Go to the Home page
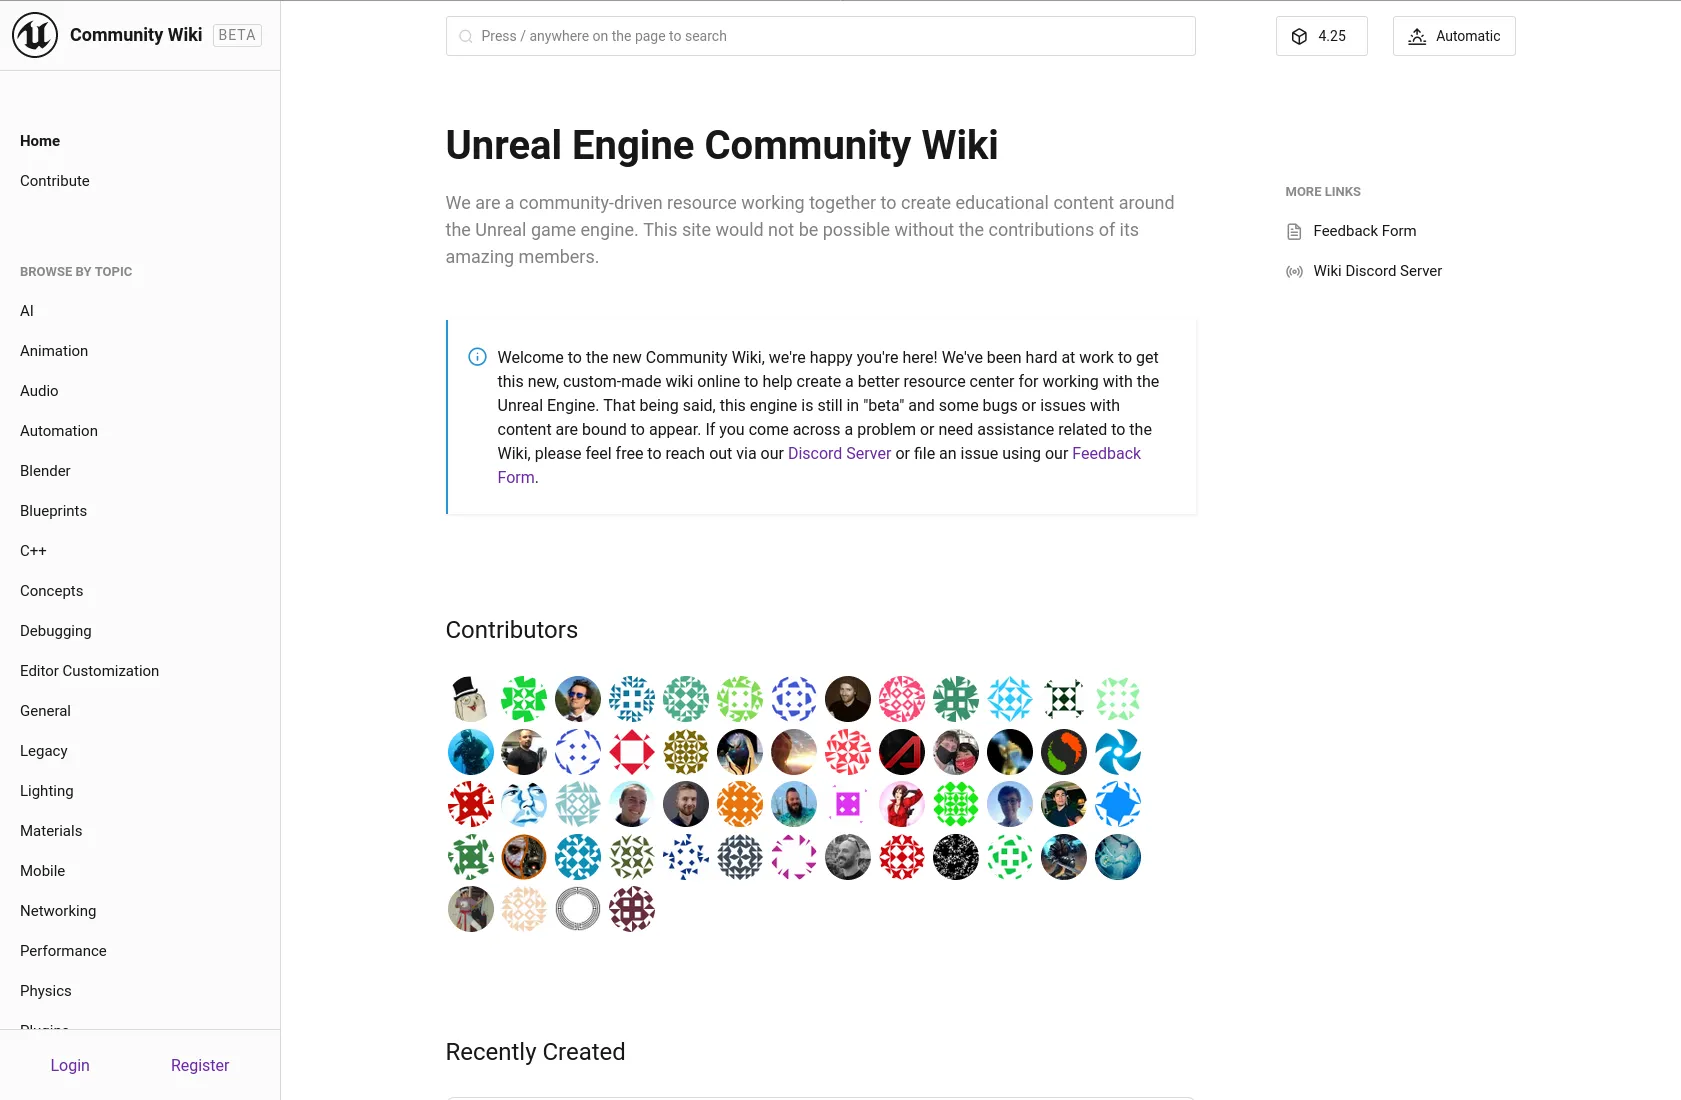 click(x=40, y=141)
